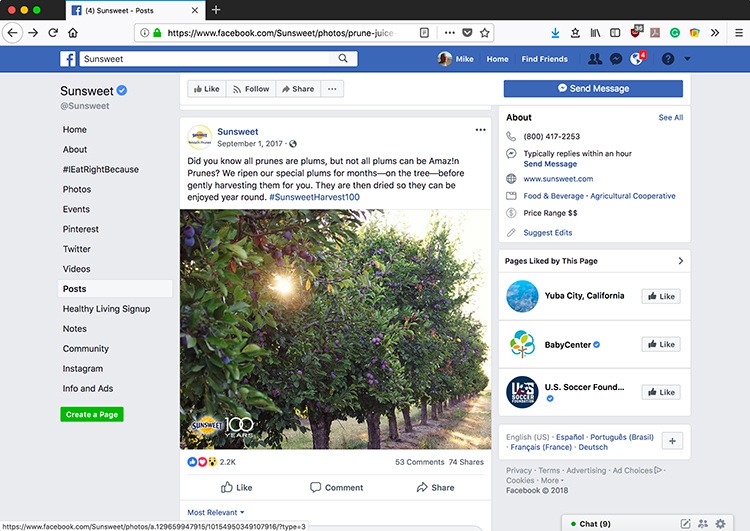The image size is (750, 531).
Task: Click the browser back arrow button
Action: [x=12, y=33]
